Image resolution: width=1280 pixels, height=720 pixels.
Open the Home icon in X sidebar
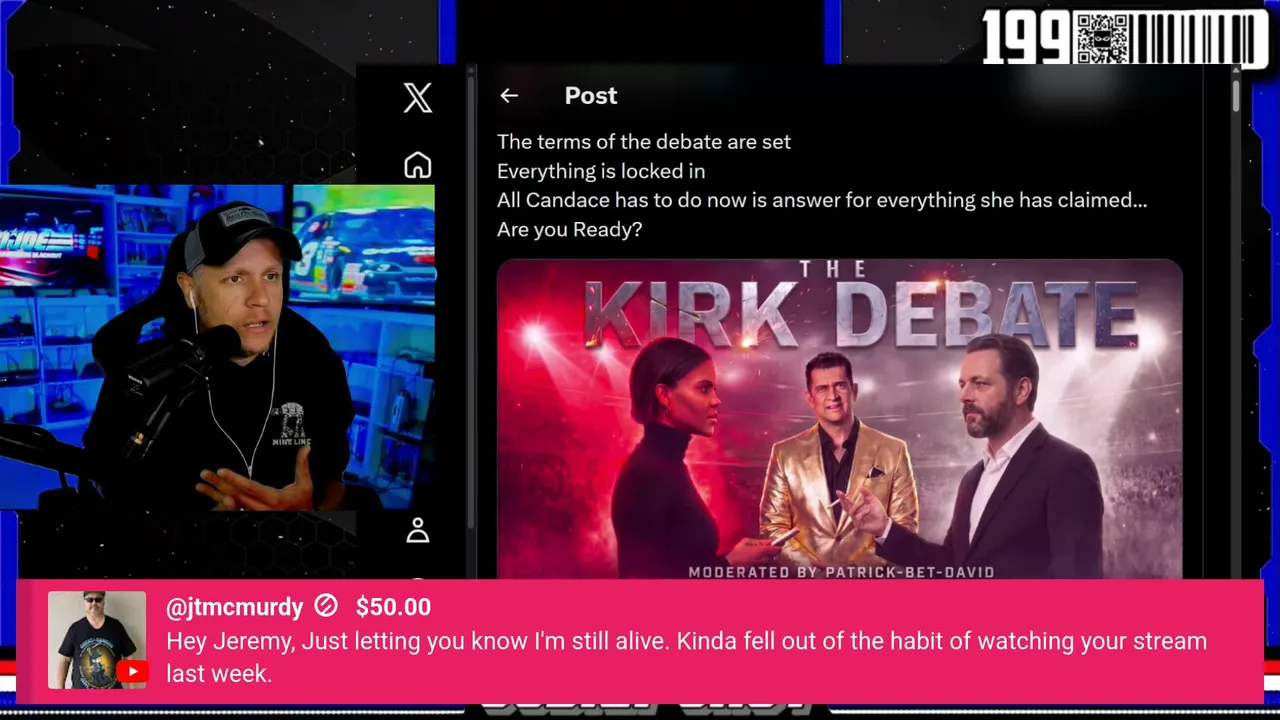(418, 165)
